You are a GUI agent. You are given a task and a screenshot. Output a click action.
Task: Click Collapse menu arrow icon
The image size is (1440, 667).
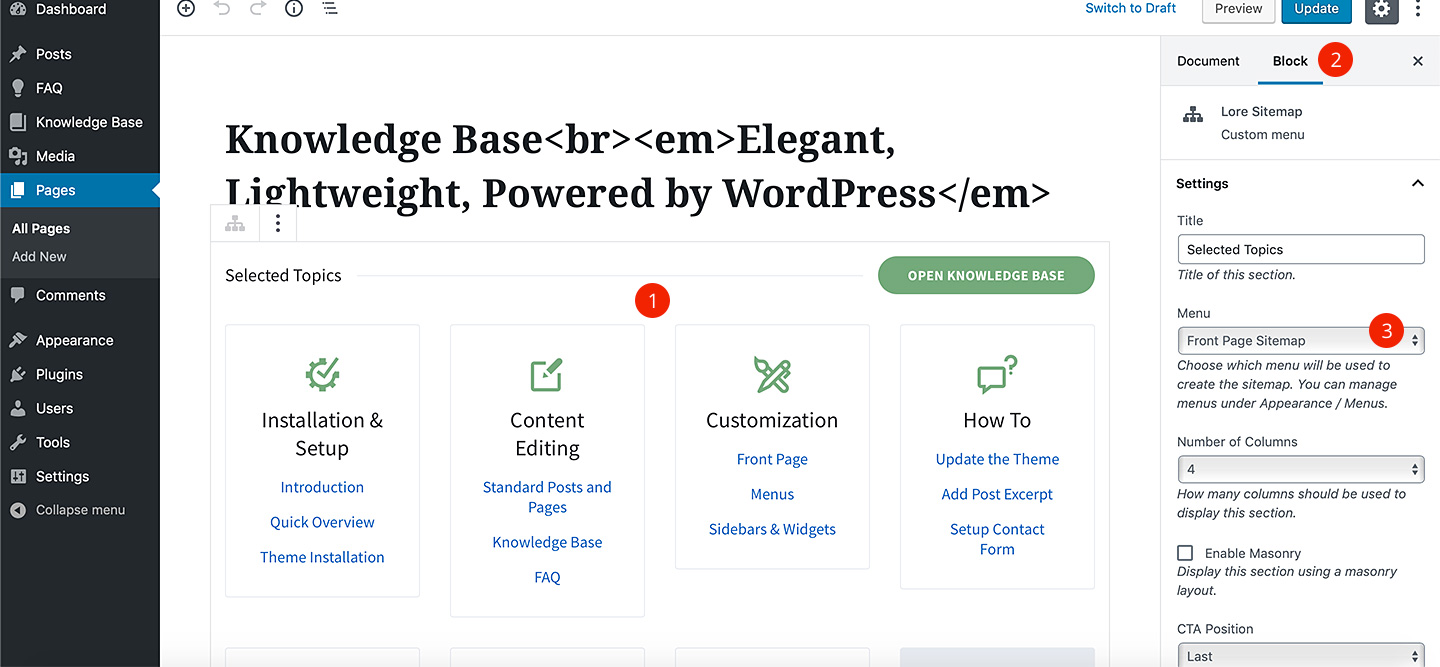point(18,510)
